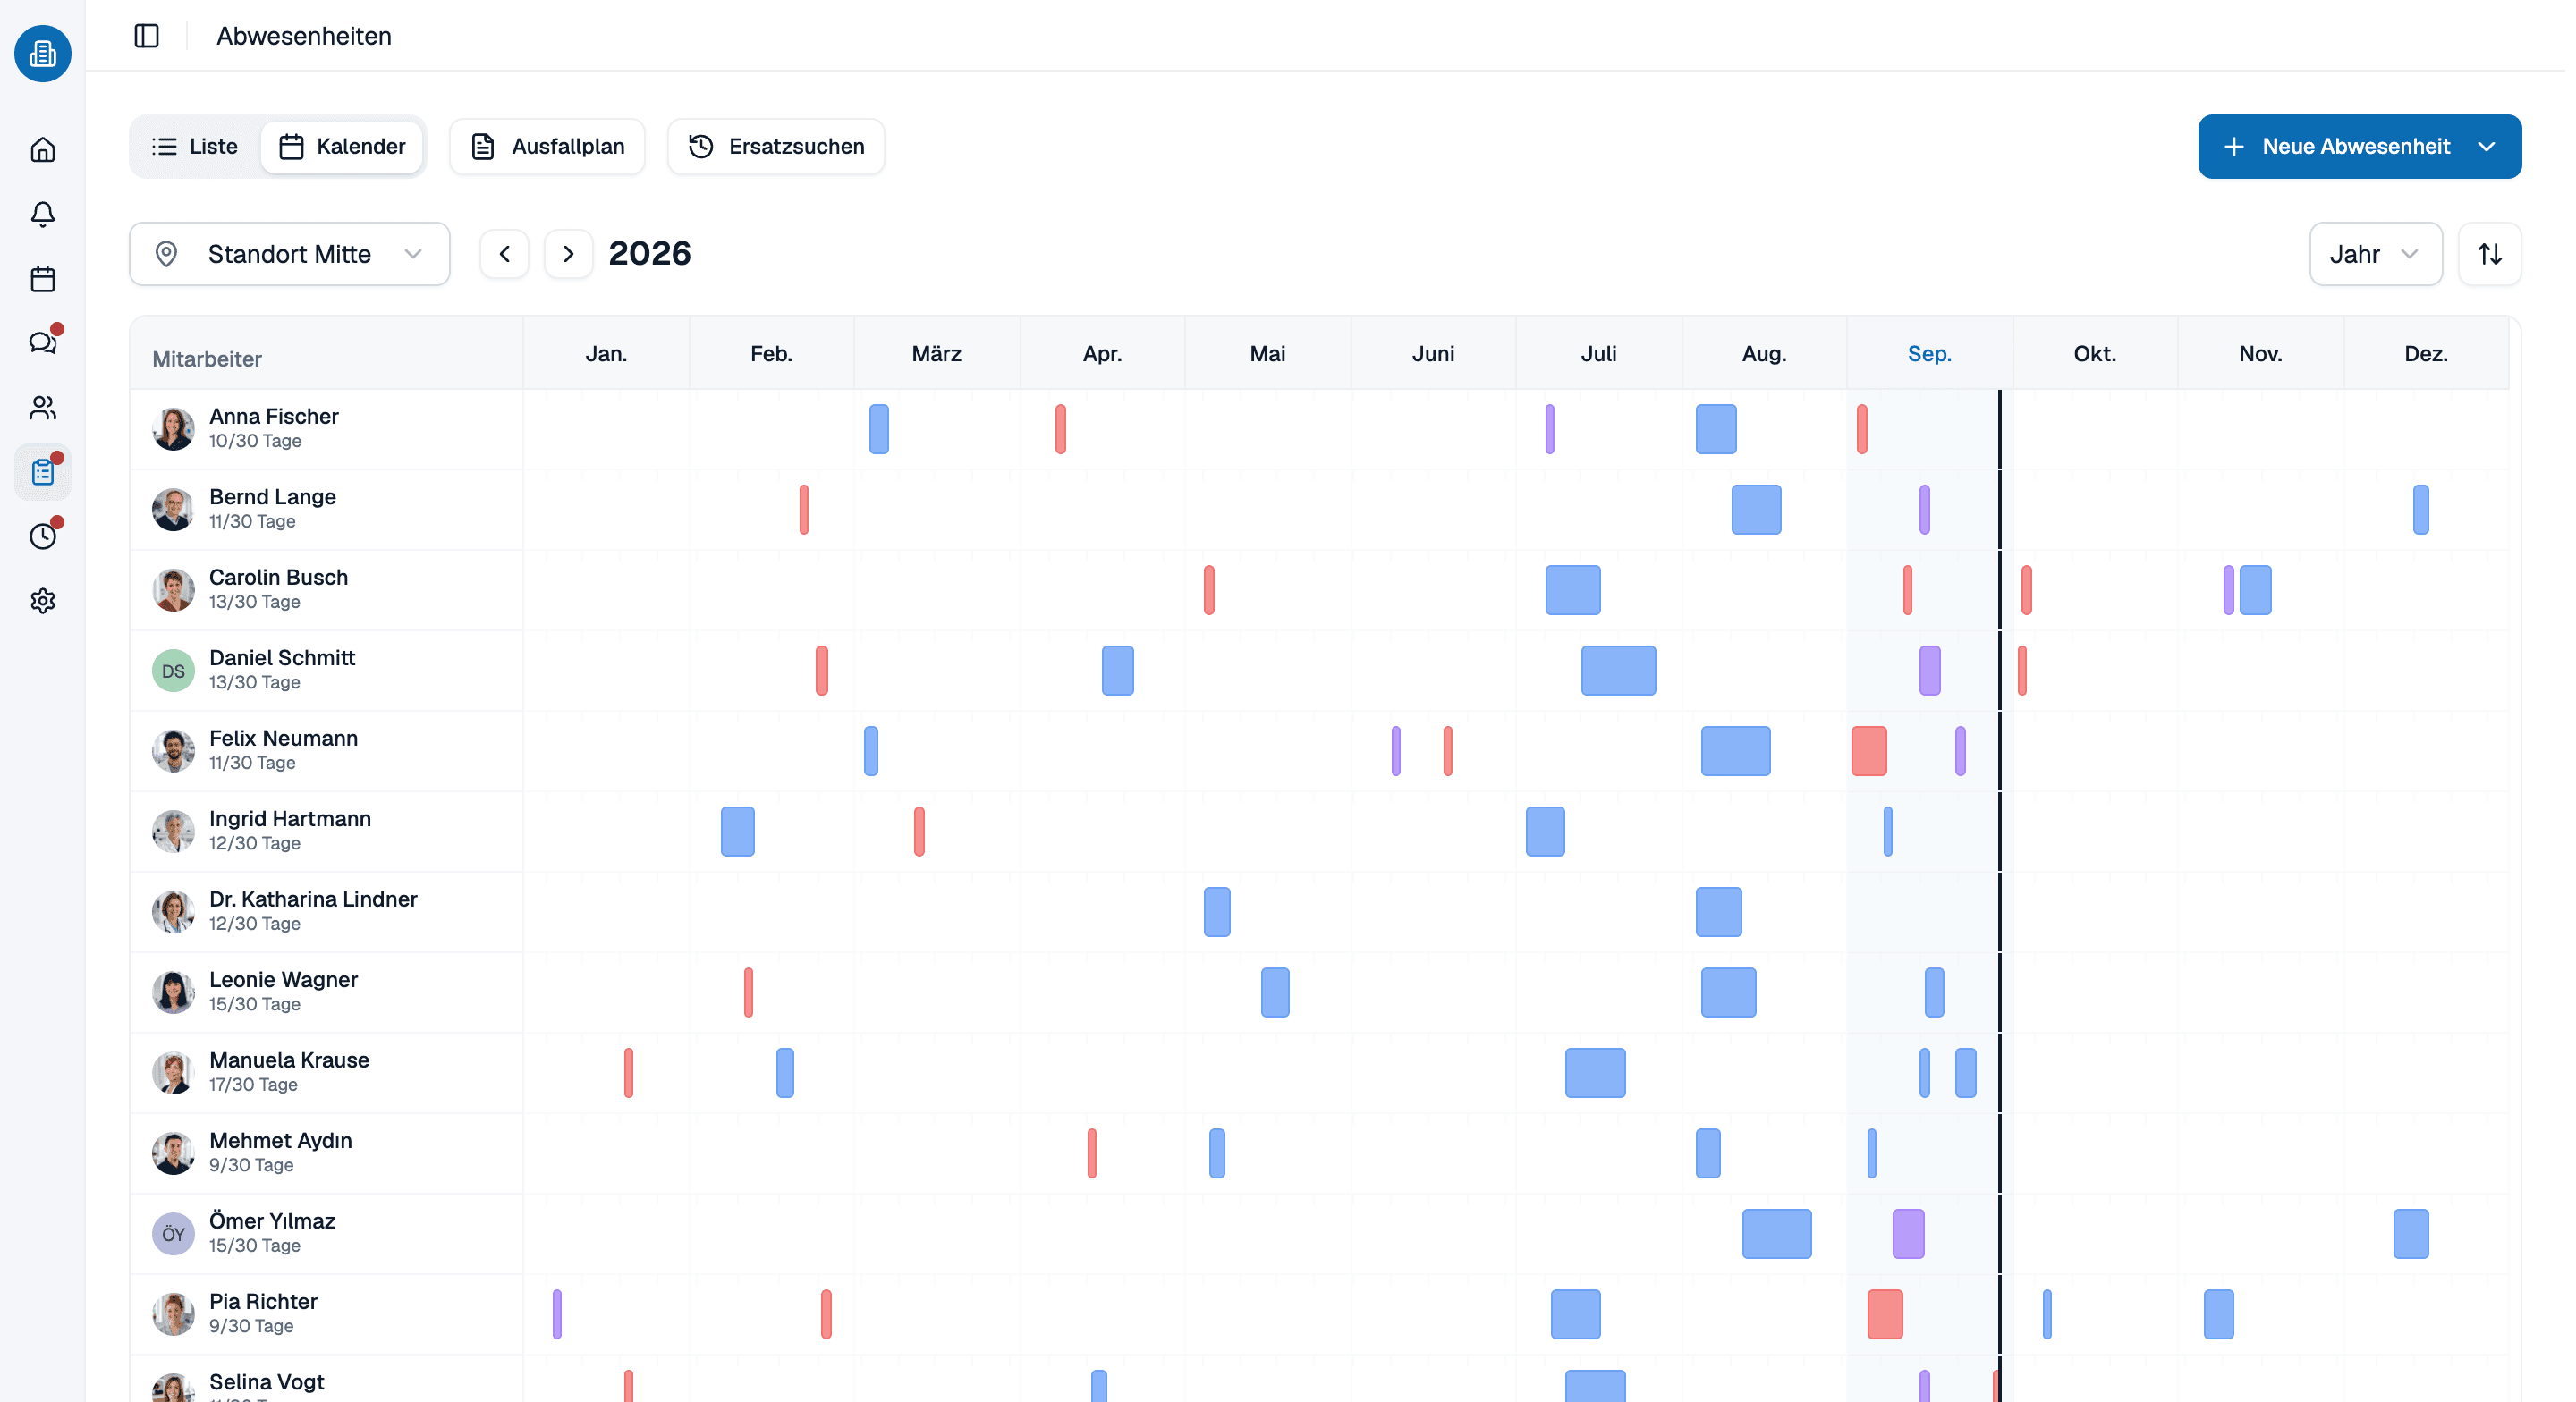Image resolution: width=2576 pixels, height=1402 pixels.
Task: Click Ömer Yılmaz's ÖY avatar
Action: coord(173,1233)
